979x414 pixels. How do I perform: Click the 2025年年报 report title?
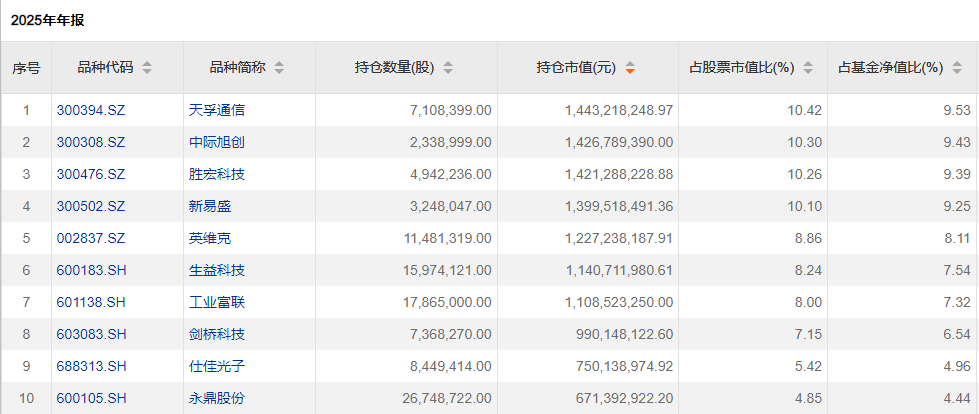(x=48, y=19)
